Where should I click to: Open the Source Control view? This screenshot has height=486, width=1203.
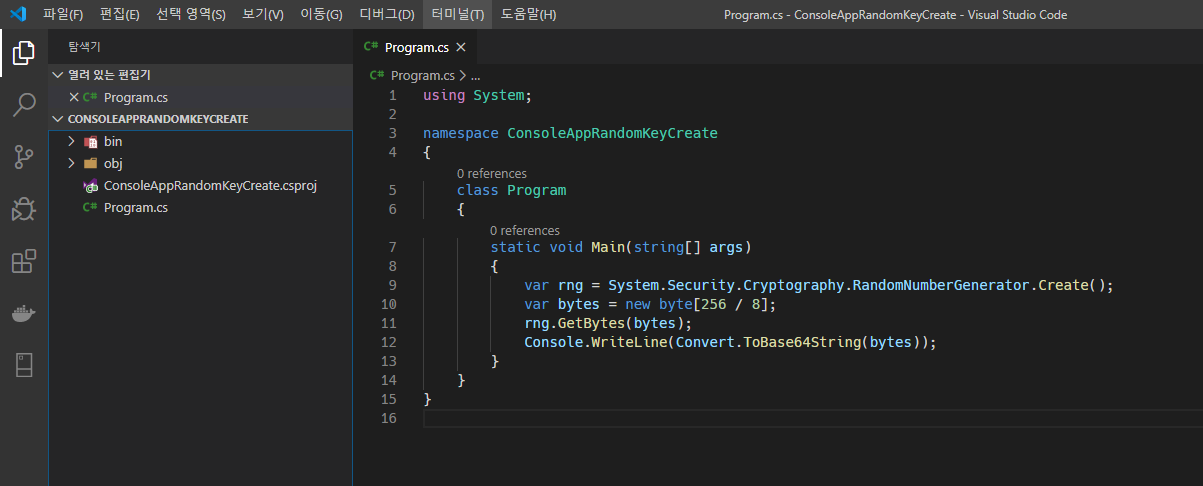click(x=24, y=157)
